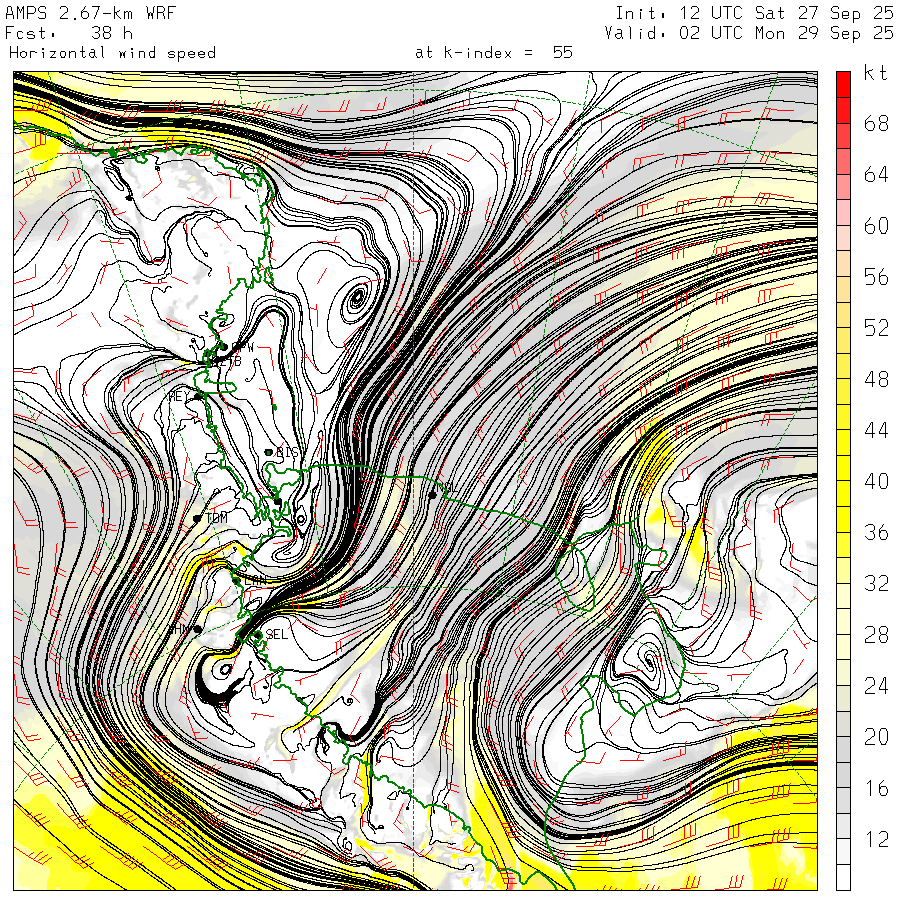Click the 'Horizontal wind speed' label
The height and width of the screenshot is (900, 900).
click(x=112, y=52)
